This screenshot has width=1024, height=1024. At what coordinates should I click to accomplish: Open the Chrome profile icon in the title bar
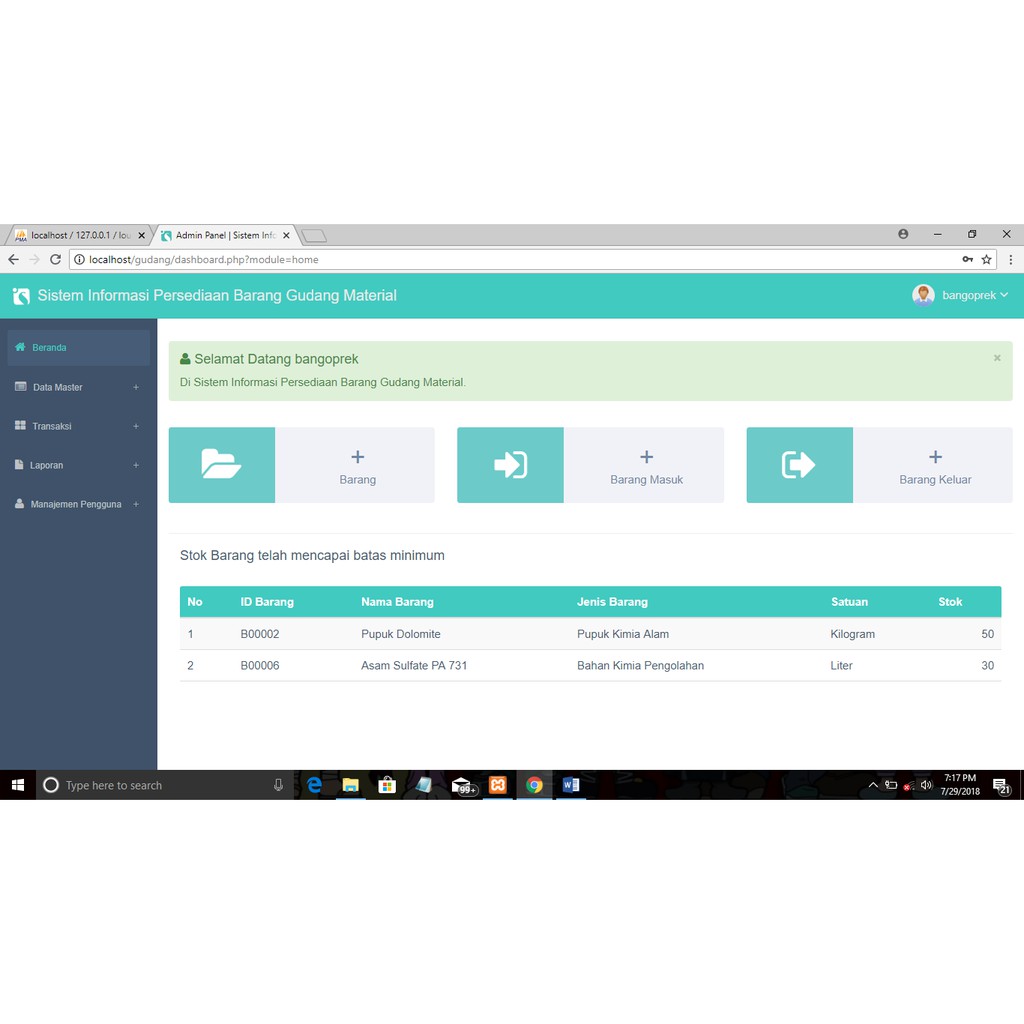tap(903, 234)
